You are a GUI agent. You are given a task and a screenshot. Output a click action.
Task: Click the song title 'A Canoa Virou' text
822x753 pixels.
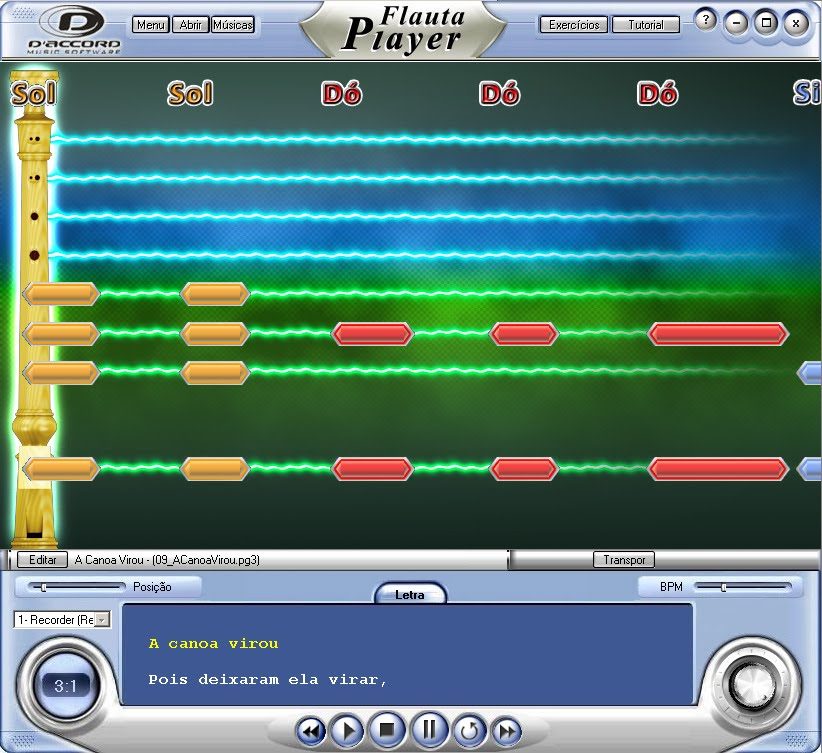point(109,560)
